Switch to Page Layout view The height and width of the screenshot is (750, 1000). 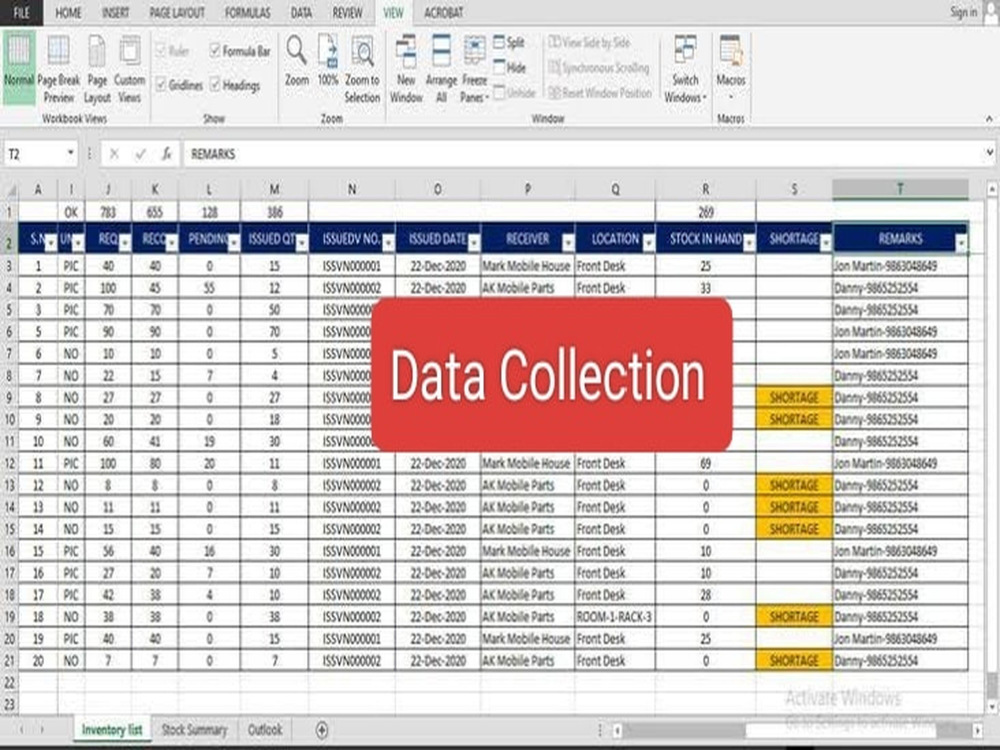(97, 68)
